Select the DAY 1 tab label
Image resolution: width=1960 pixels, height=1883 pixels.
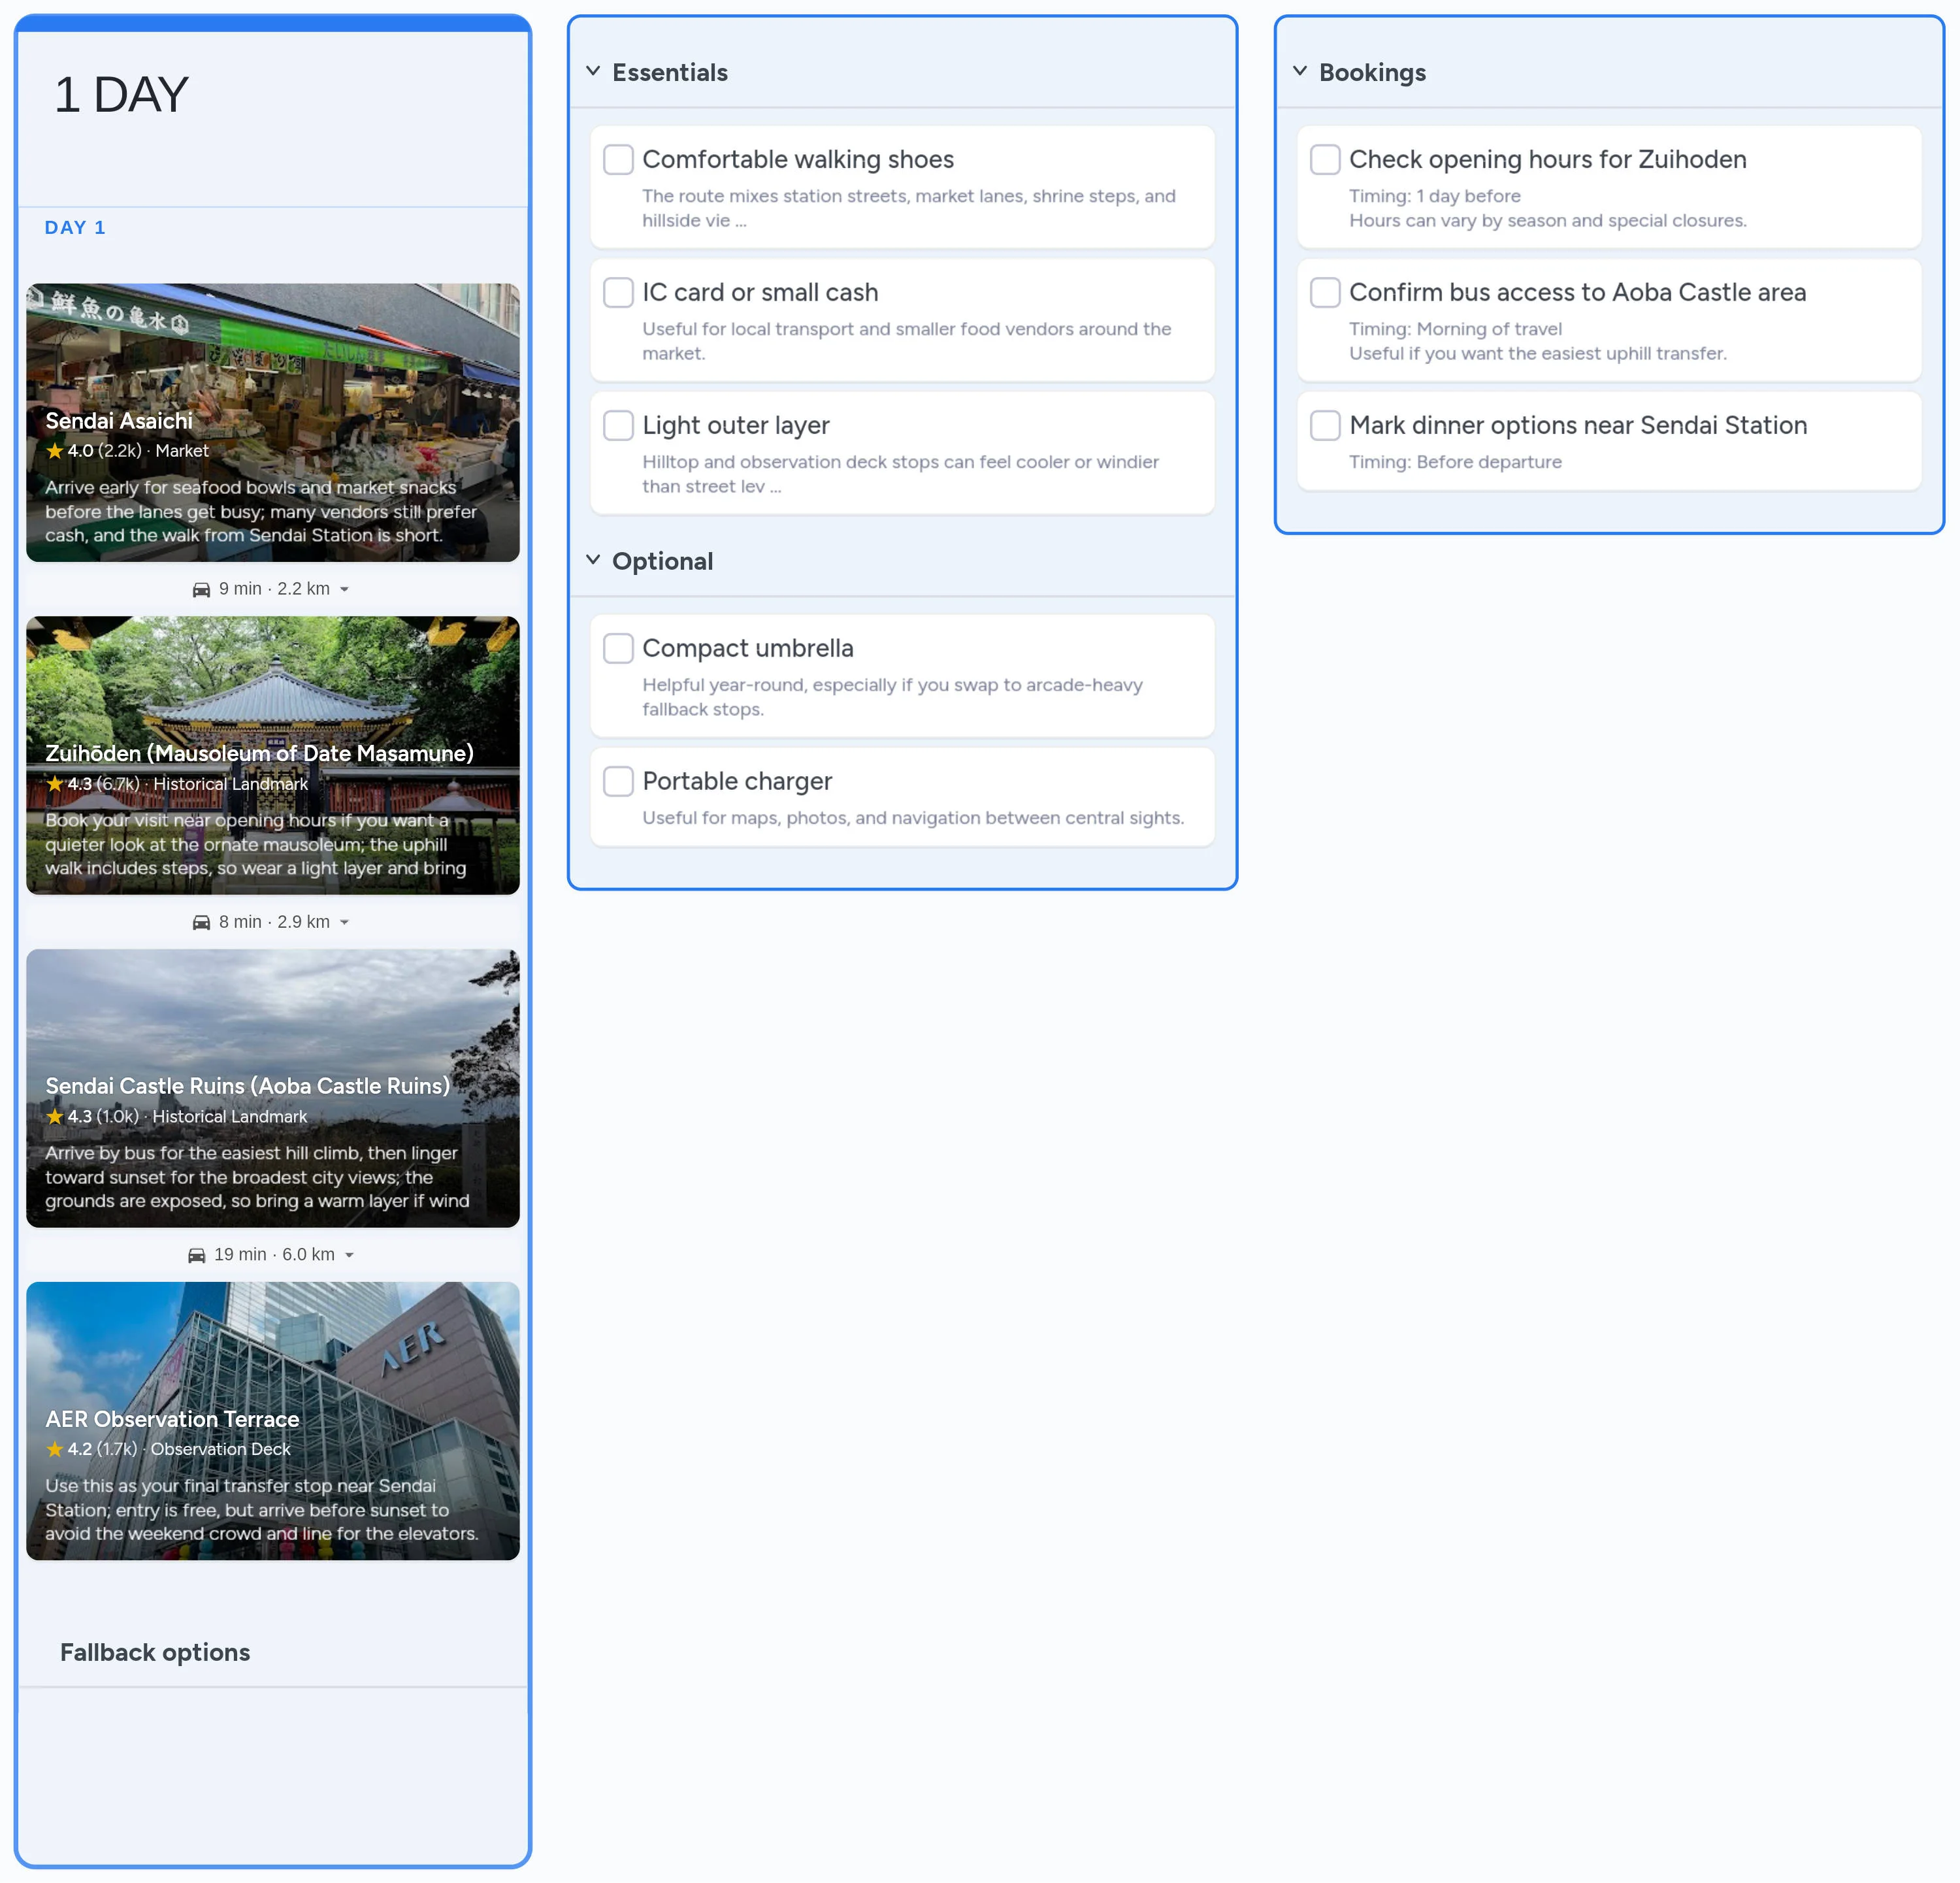75,228
